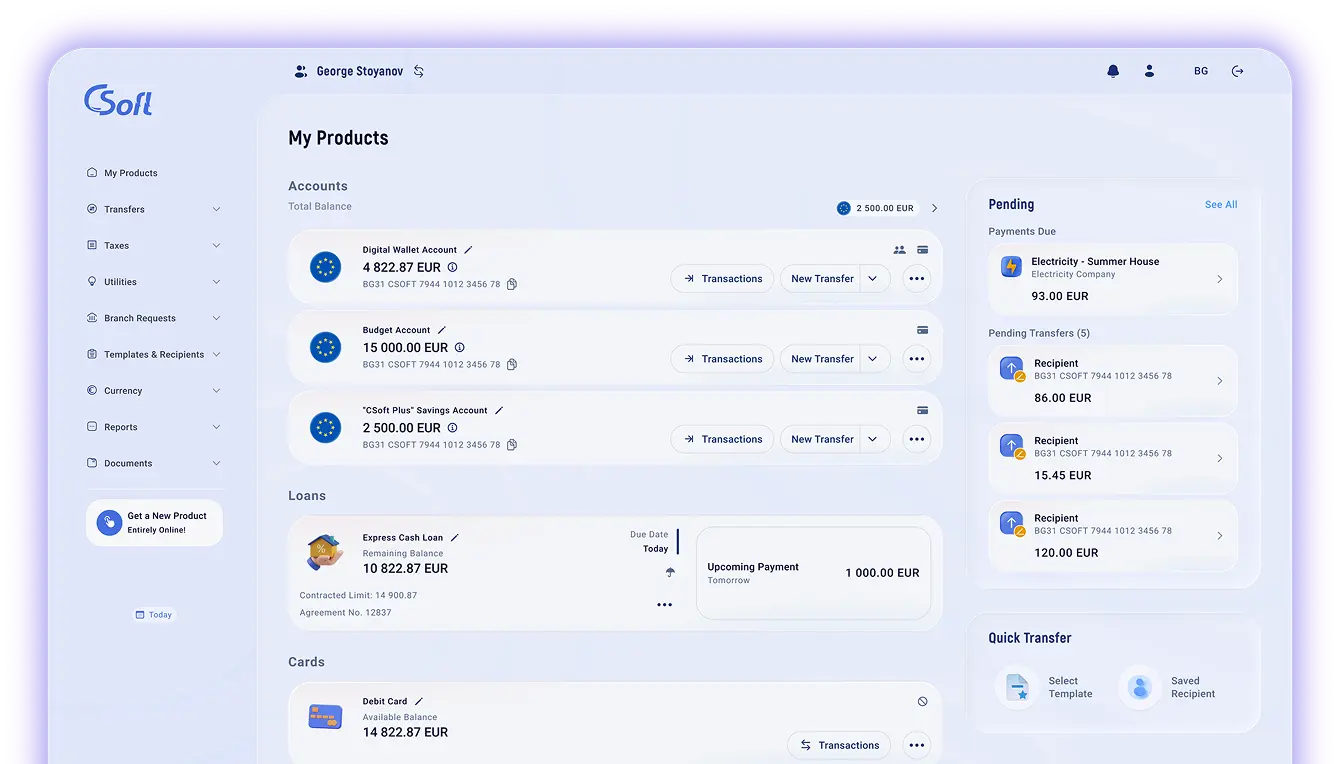This screenshot has width=1340, height=764.
Task: Open more options for Debit Card
Action: [x=917, y=745]
